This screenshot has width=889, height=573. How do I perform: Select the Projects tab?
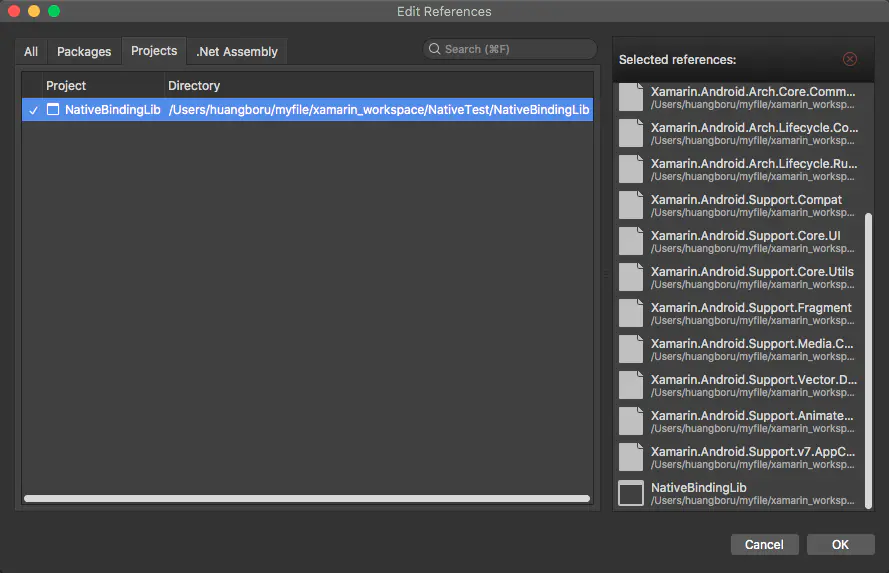click(154, 51)
